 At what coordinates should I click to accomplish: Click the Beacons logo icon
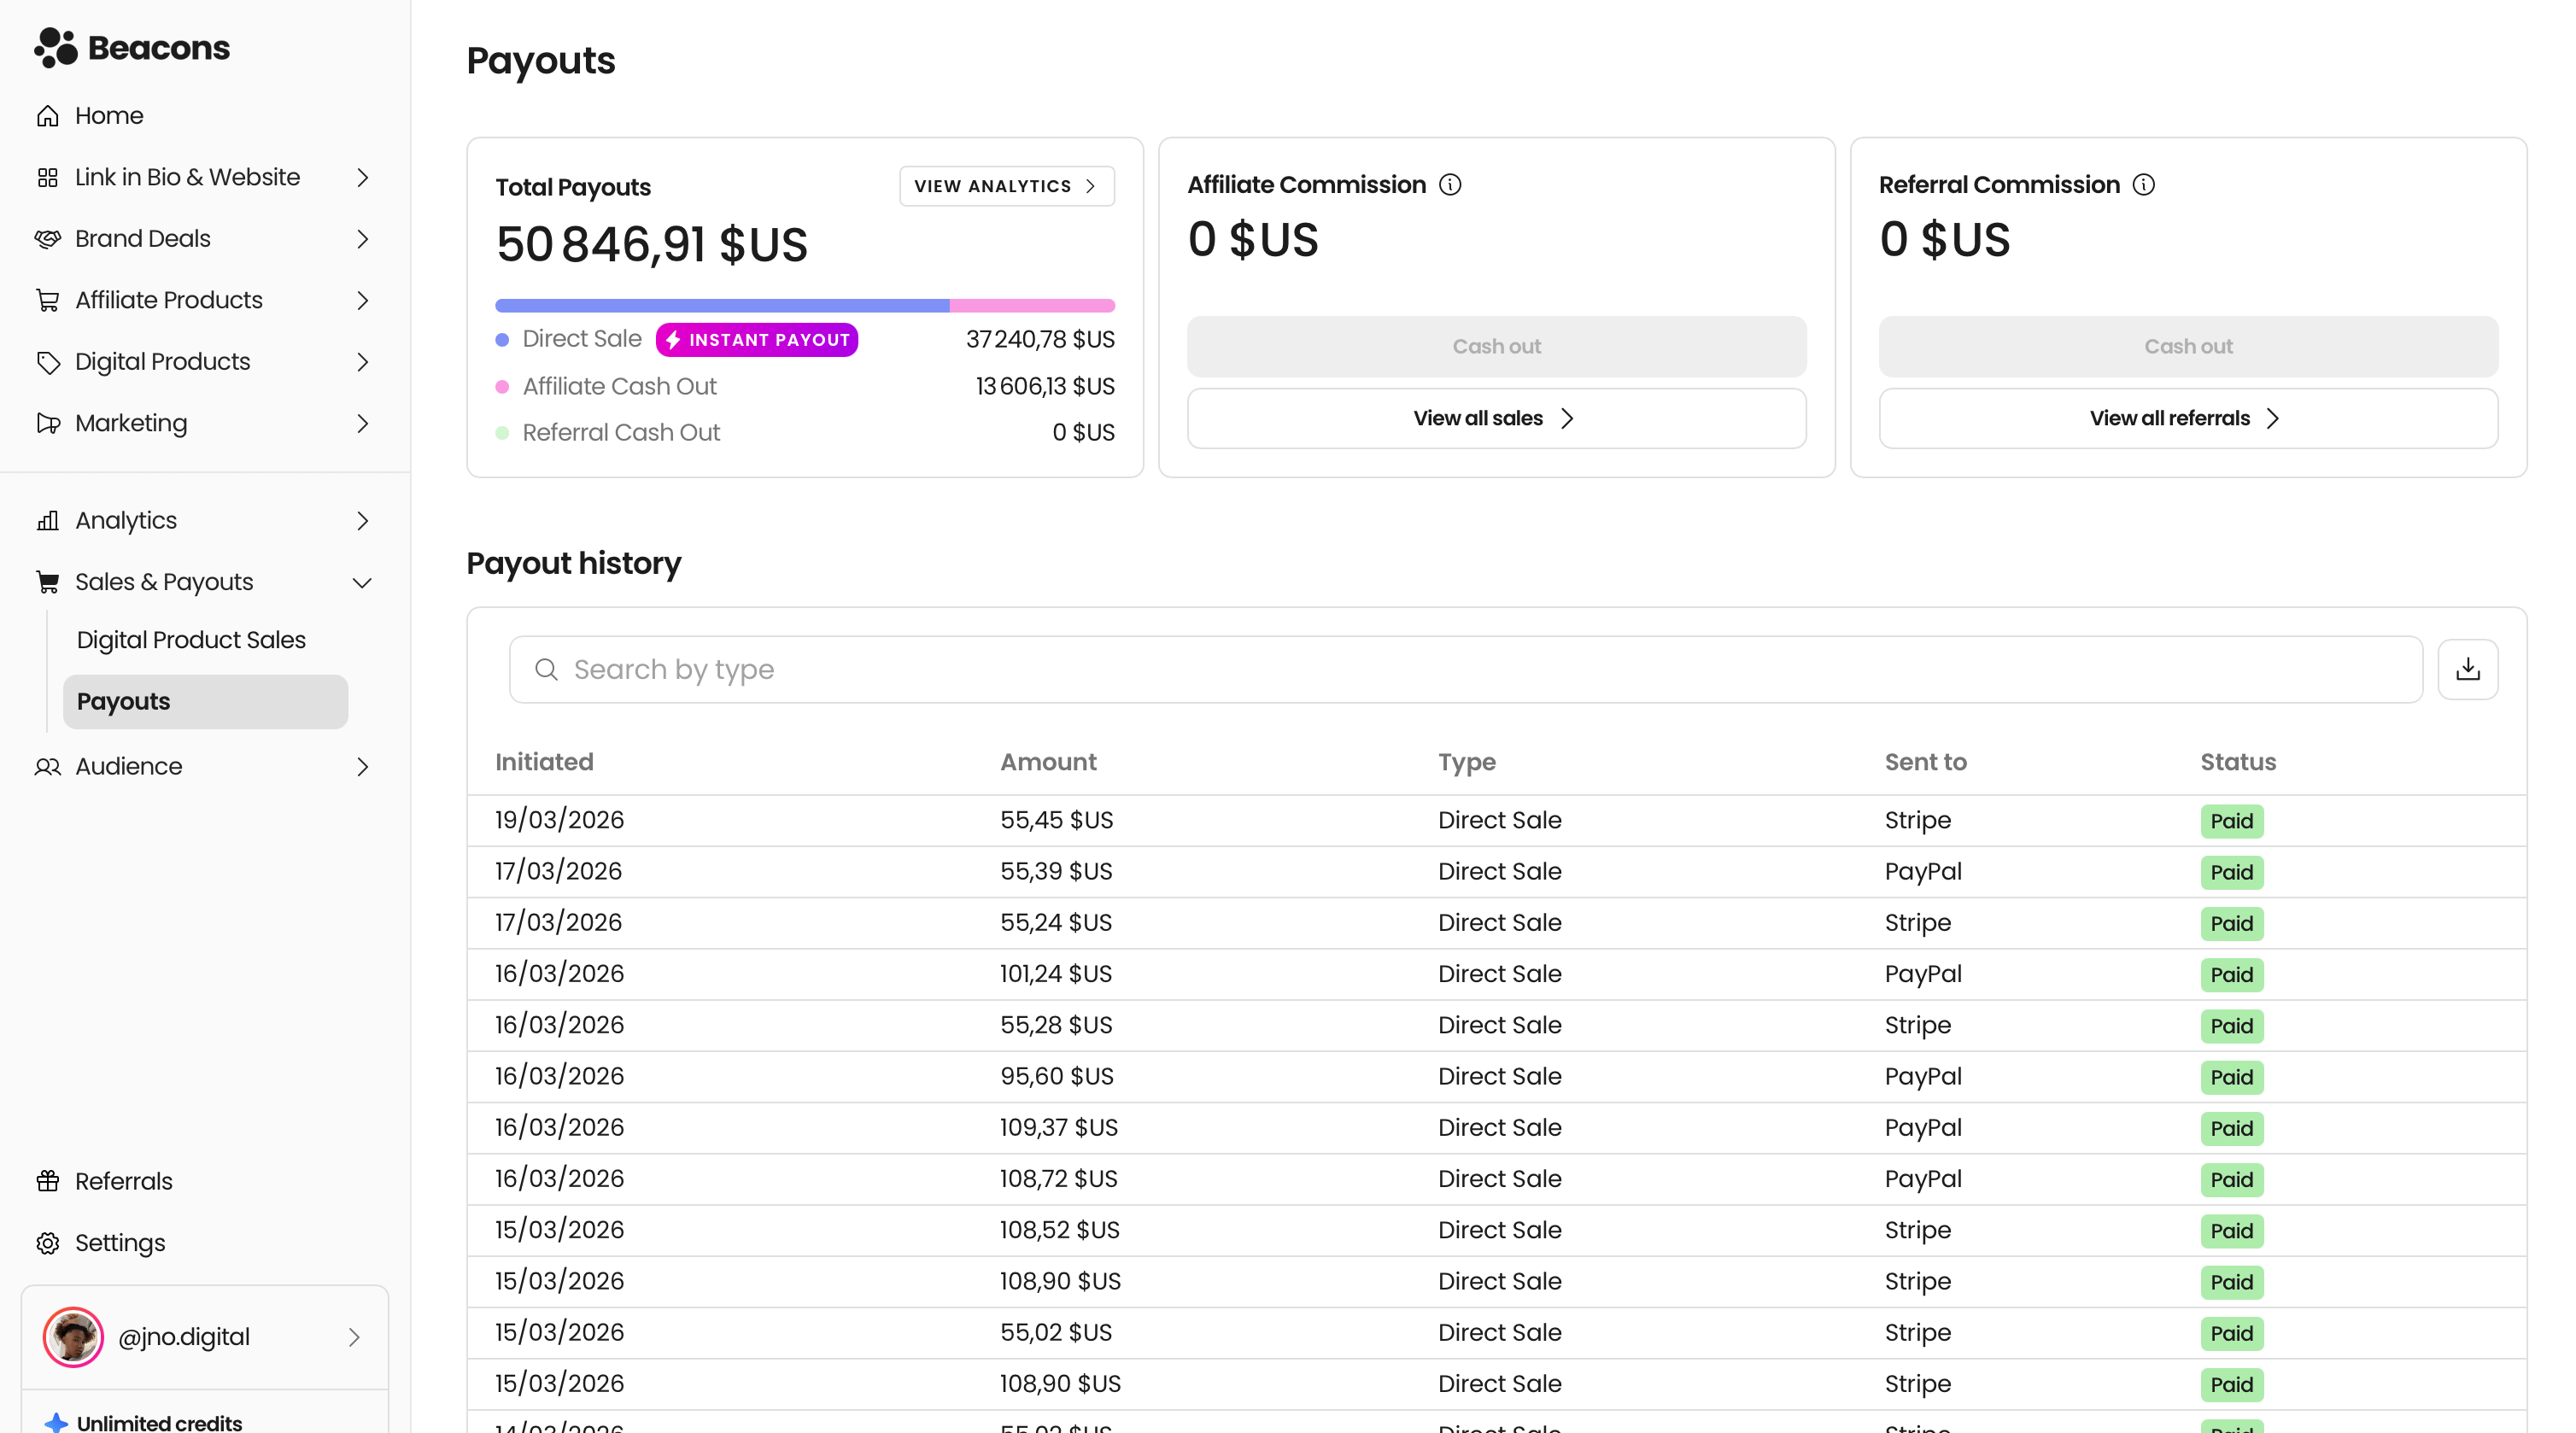click(55, 47)
